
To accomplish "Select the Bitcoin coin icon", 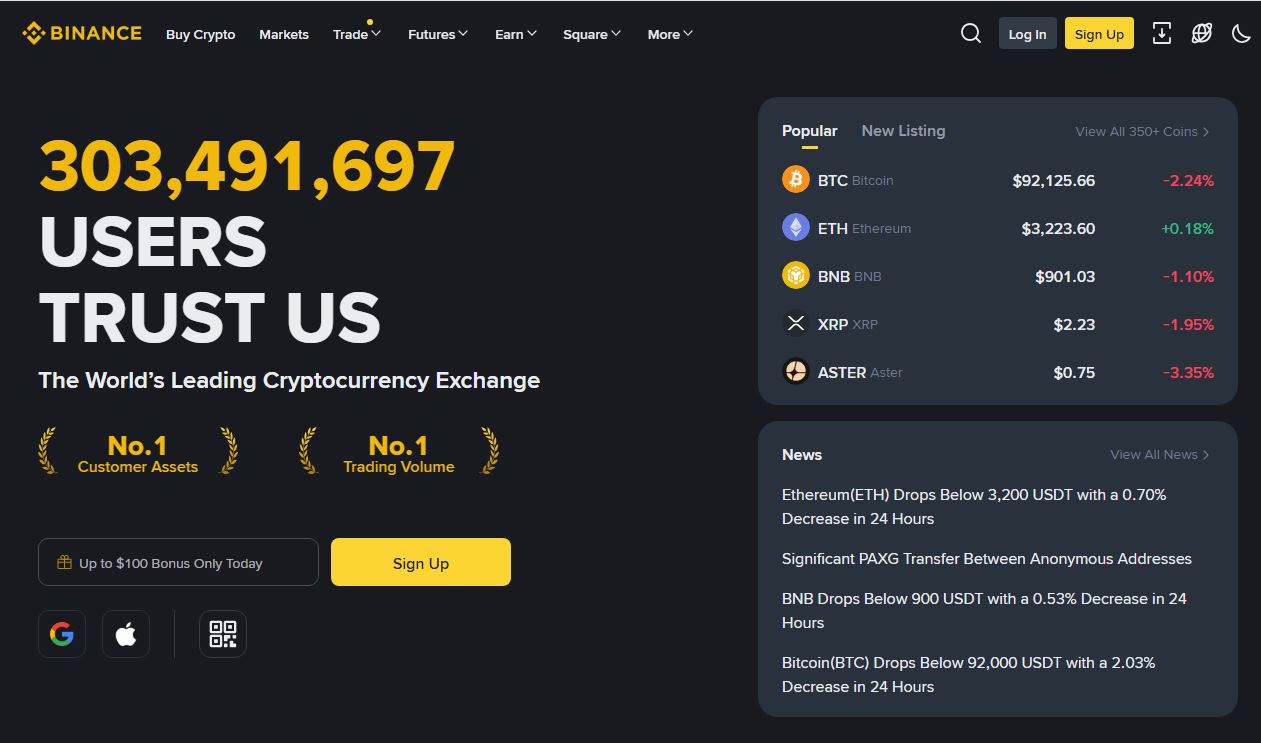I will click(x=796, y=180).
